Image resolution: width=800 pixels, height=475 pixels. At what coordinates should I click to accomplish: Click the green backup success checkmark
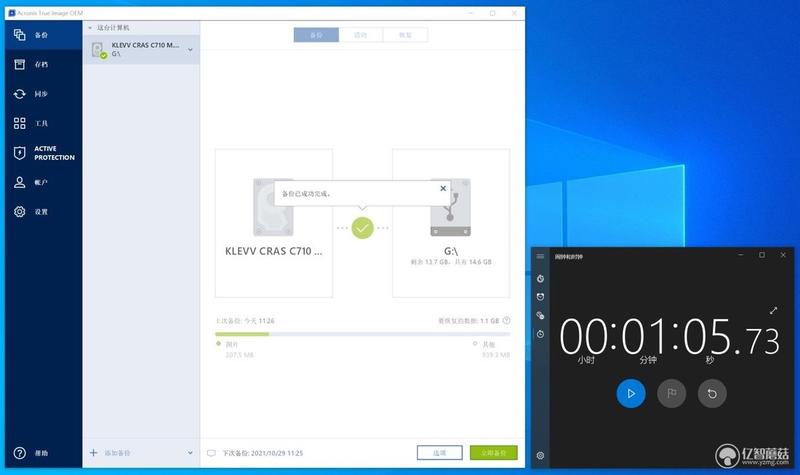(x=362, y=228)
